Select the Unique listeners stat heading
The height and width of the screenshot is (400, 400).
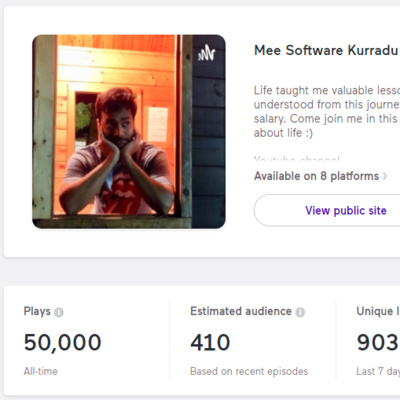[x=378, y=311]
